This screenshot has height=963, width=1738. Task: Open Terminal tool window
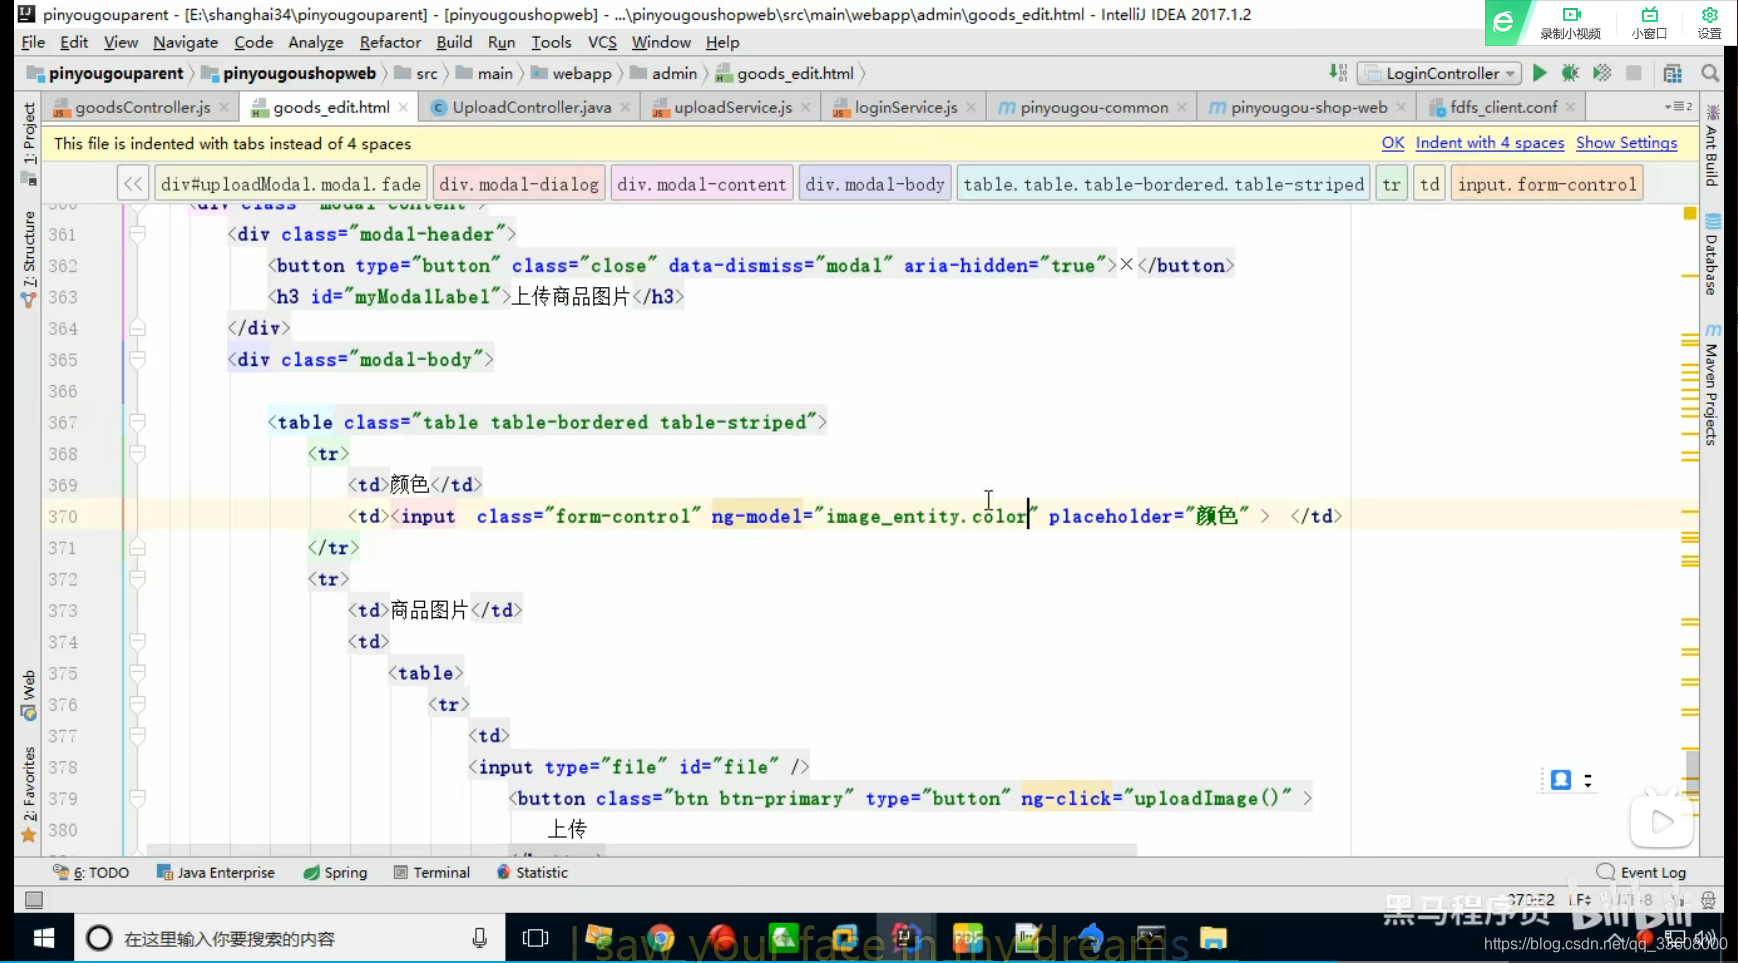click(x=432, y=872)
